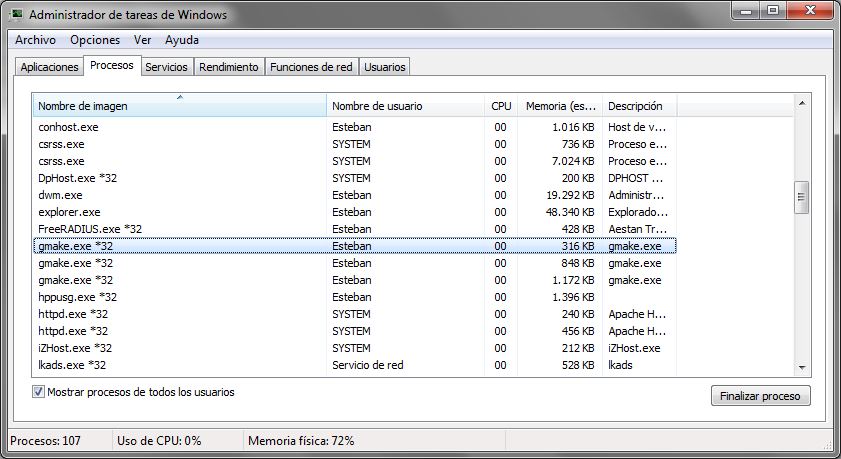Open the Funciones de red tab
The width and height of the screenshot is (841, 459).
click(x=311, y=67)
